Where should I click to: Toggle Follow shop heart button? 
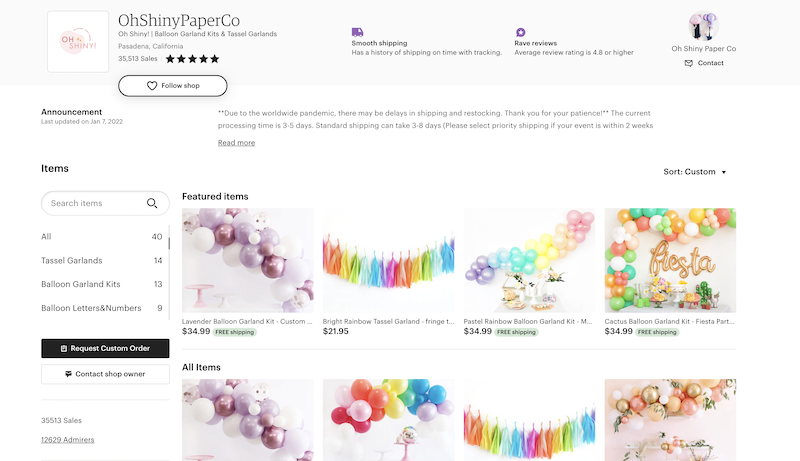coord(172,86)
